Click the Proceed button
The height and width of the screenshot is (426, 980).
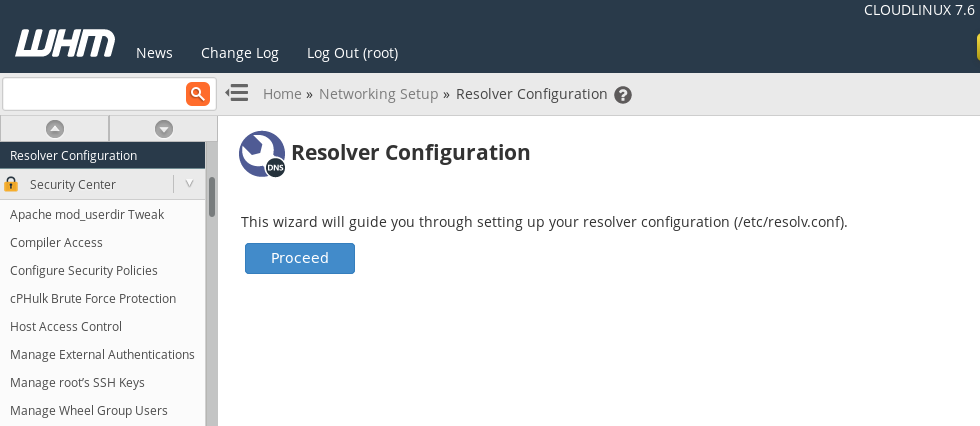click(300, 258)
